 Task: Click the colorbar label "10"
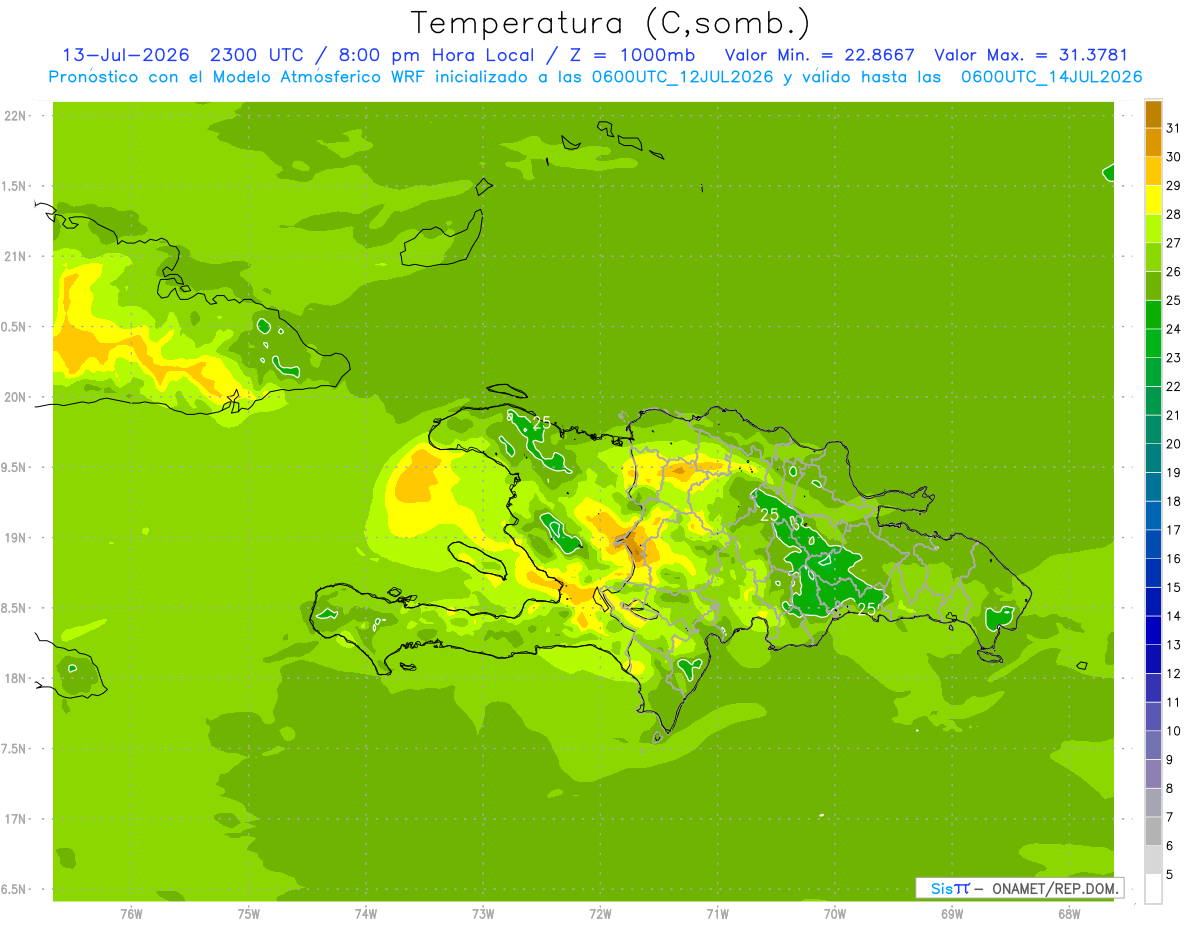click(x=1174, y=731)
